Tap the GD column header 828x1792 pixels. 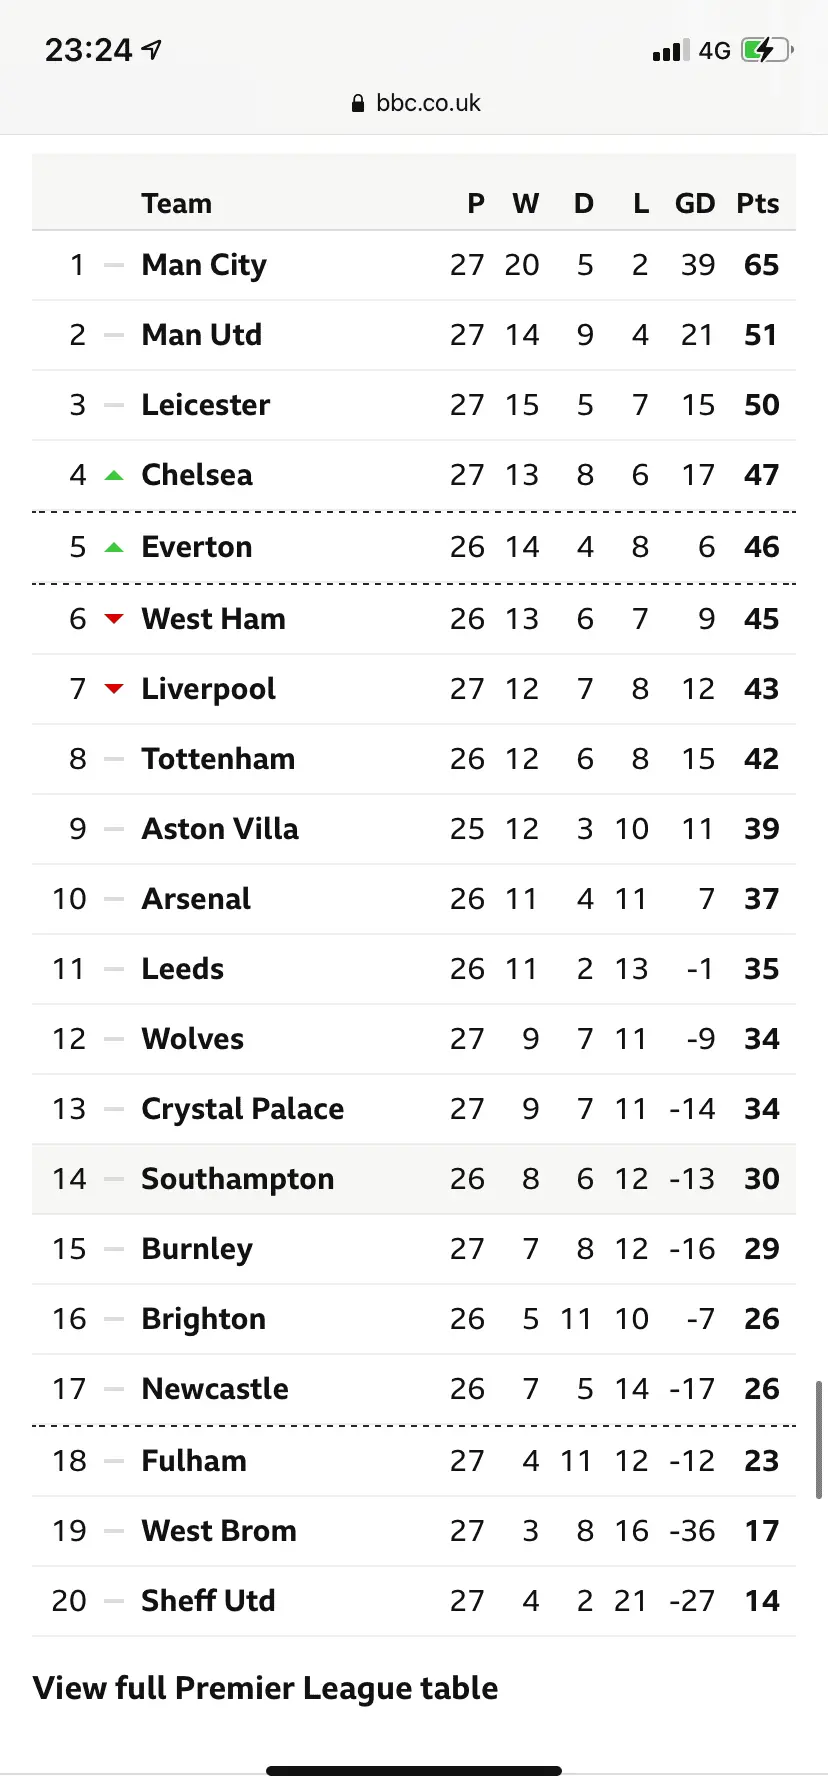(695, 204)
